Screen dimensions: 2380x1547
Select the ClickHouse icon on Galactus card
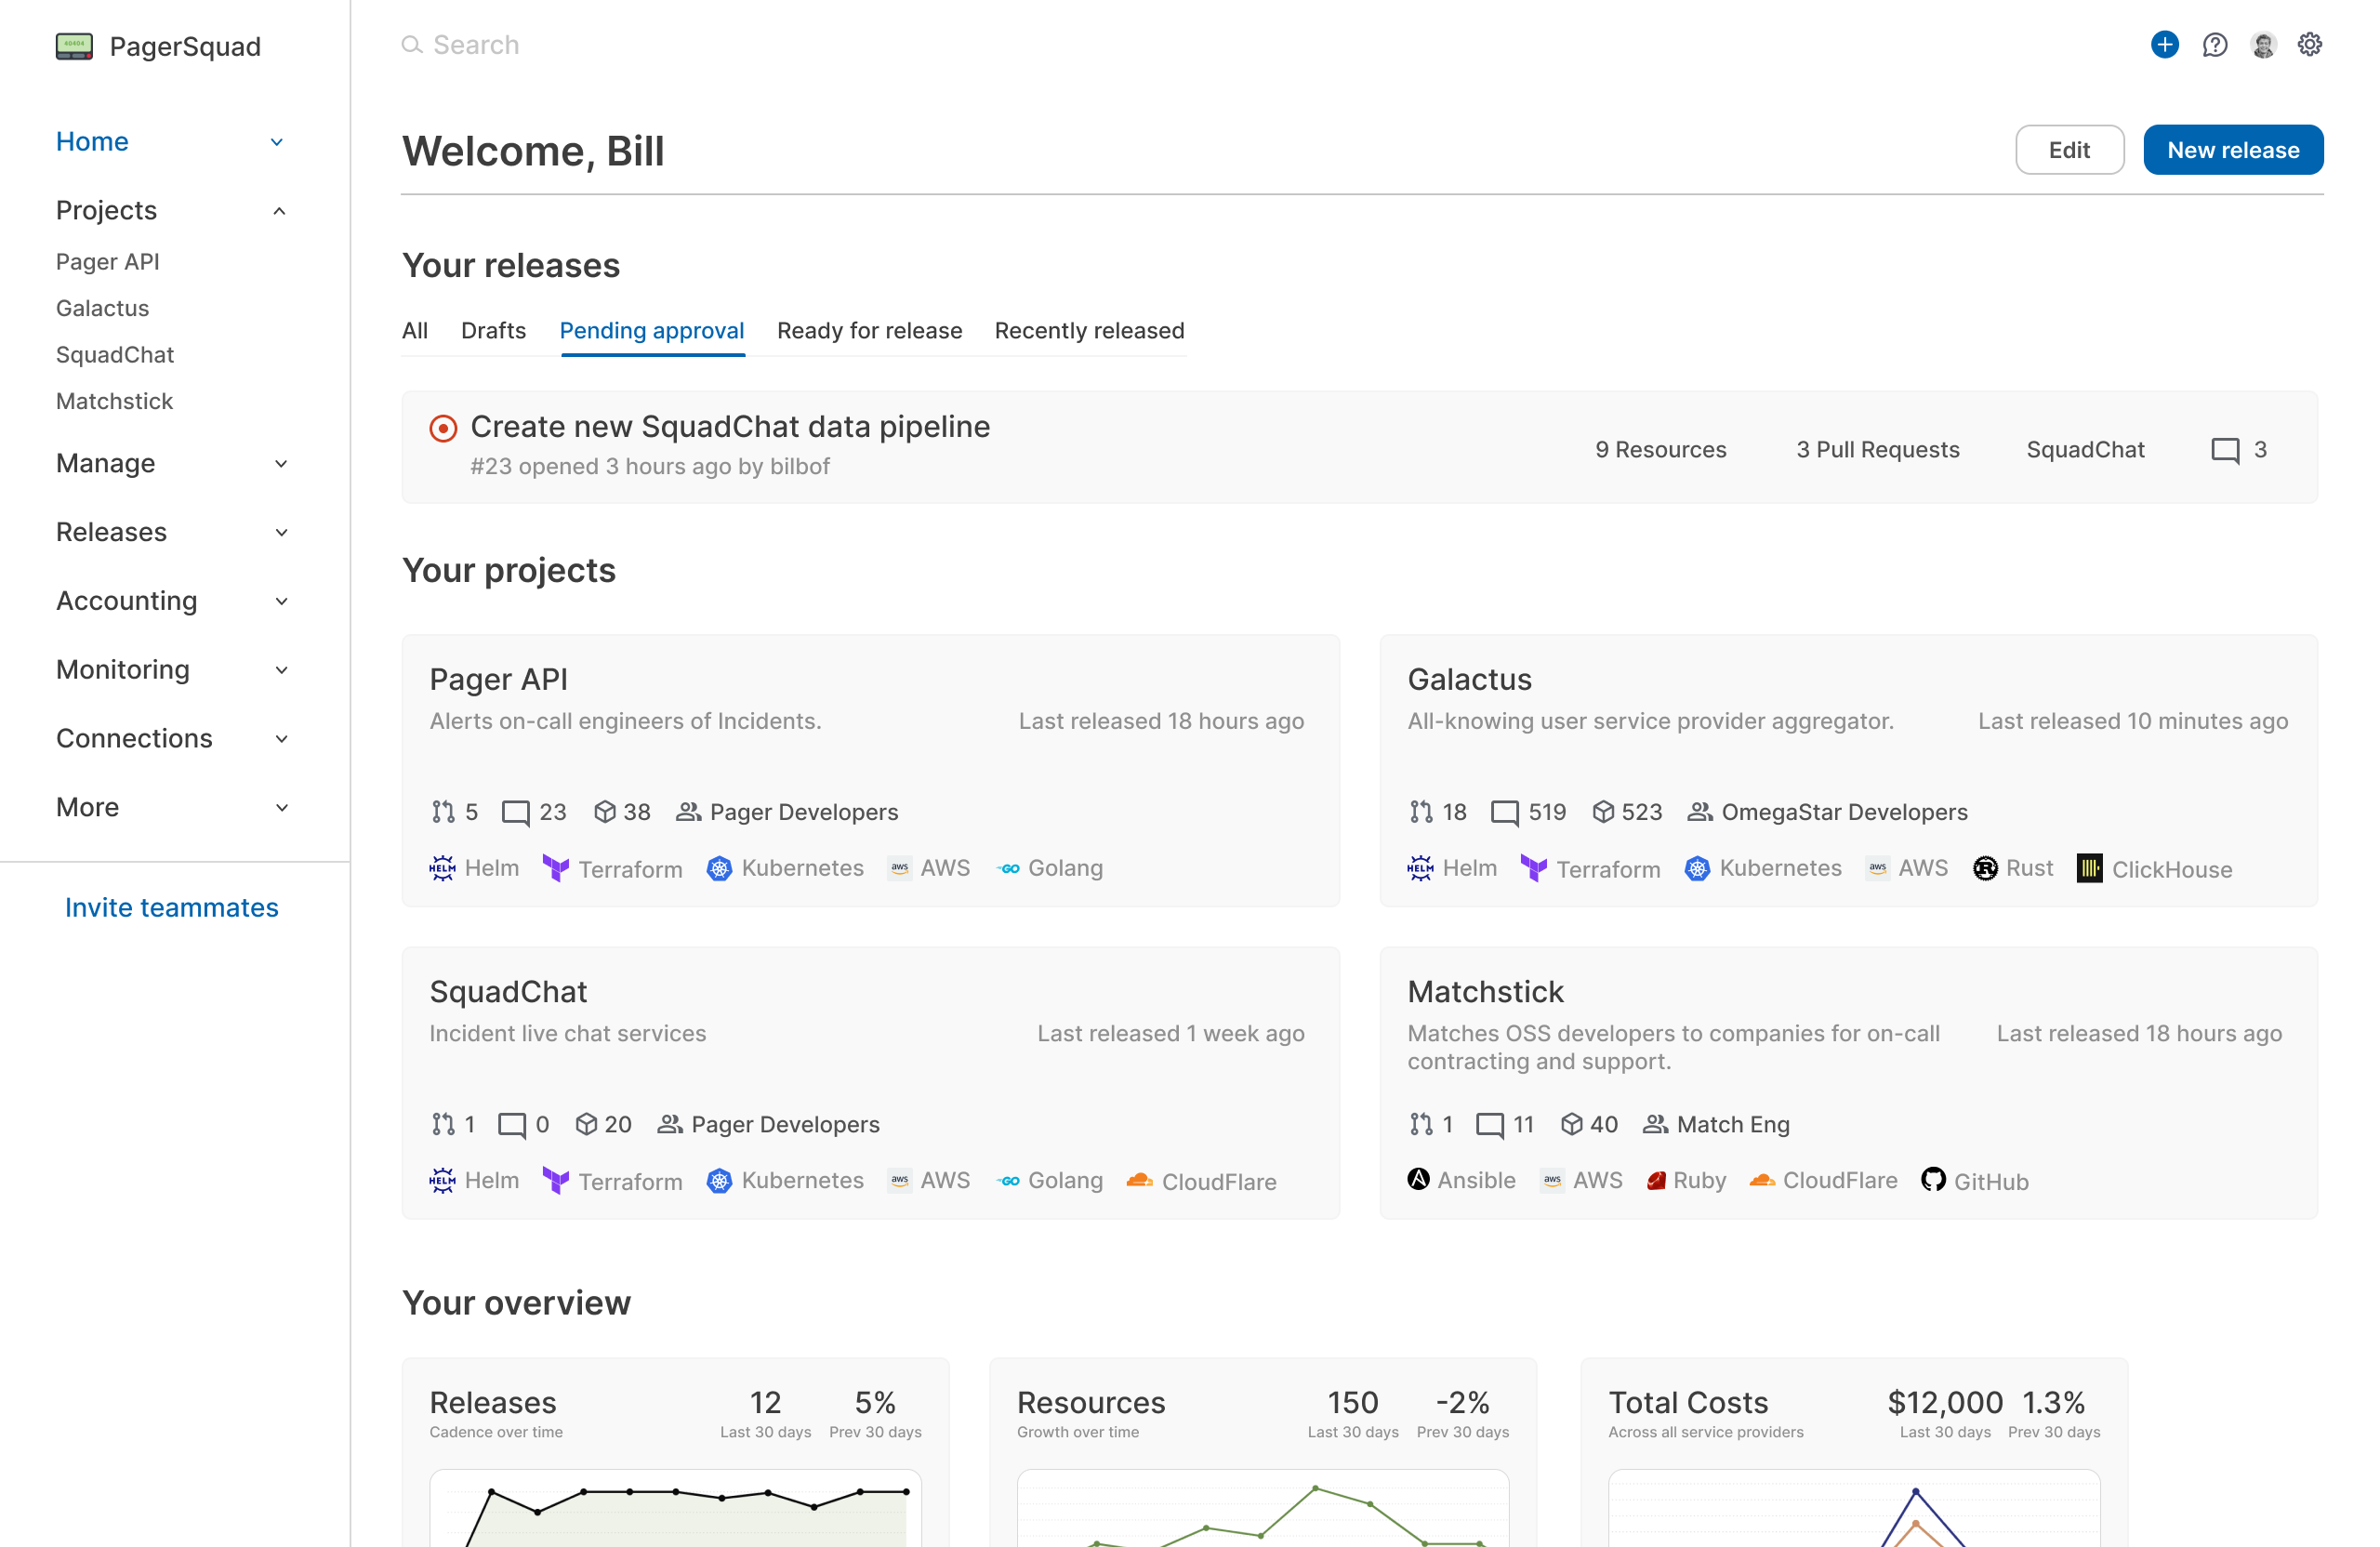[x=2089, y=868]
